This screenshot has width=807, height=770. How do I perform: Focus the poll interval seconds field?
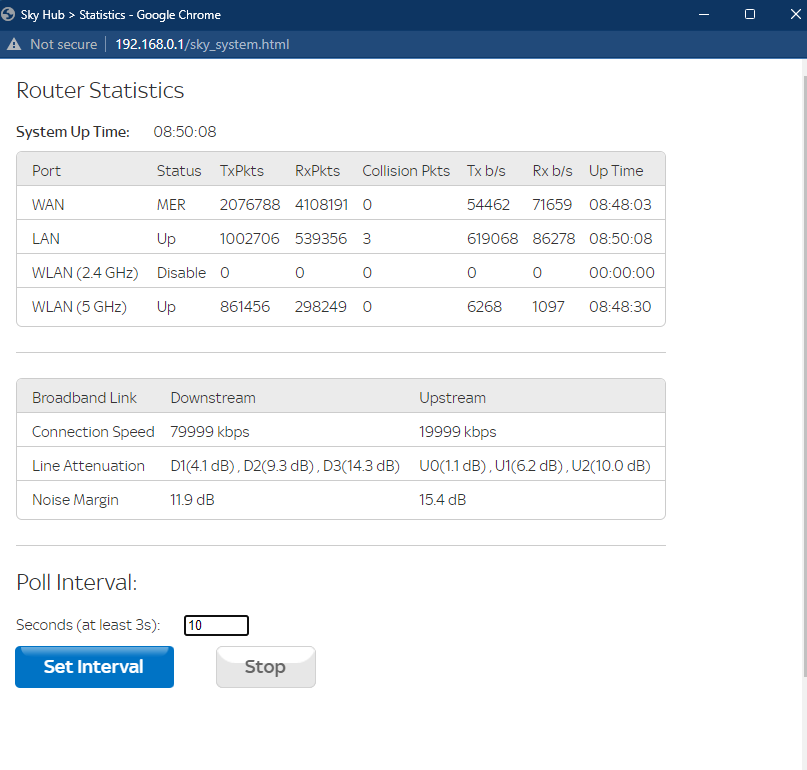pos(216,626)
